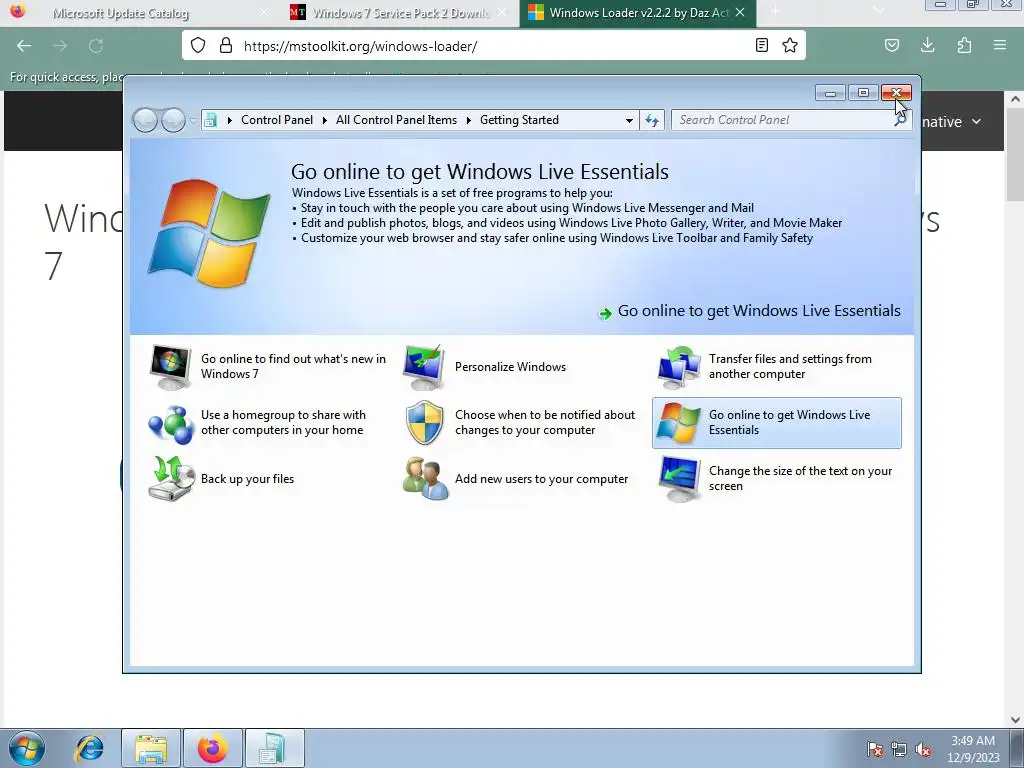Reload the page in Firefox
This screenshot has width=1024, height=768.
click(x=96, y=46)
